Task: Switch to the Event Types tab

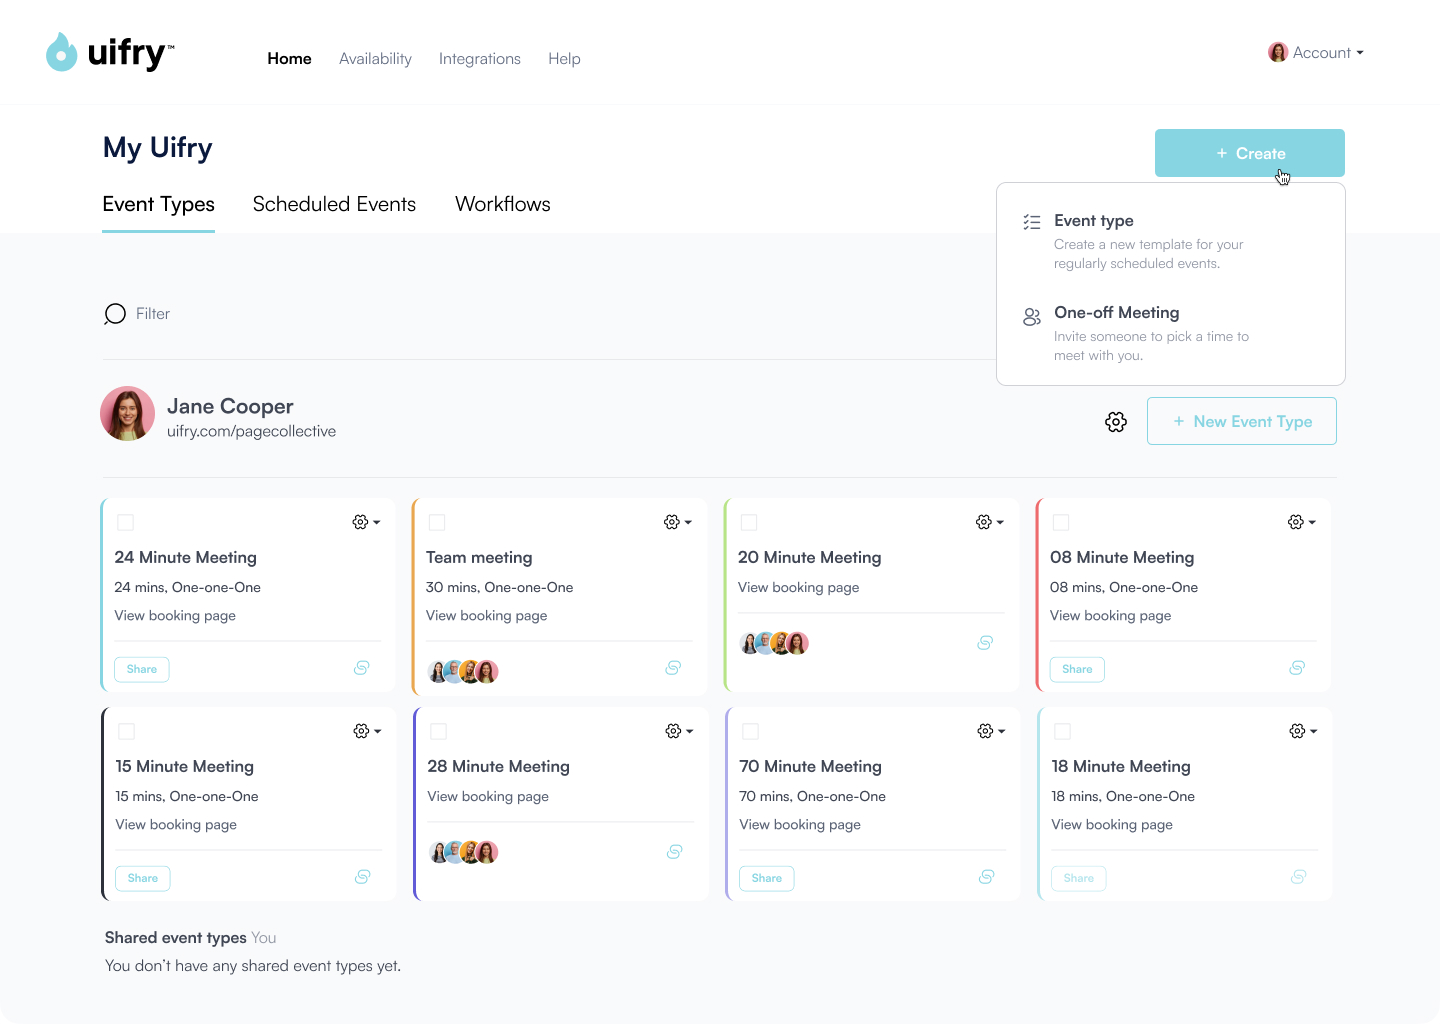Action: tap(158, 205)
